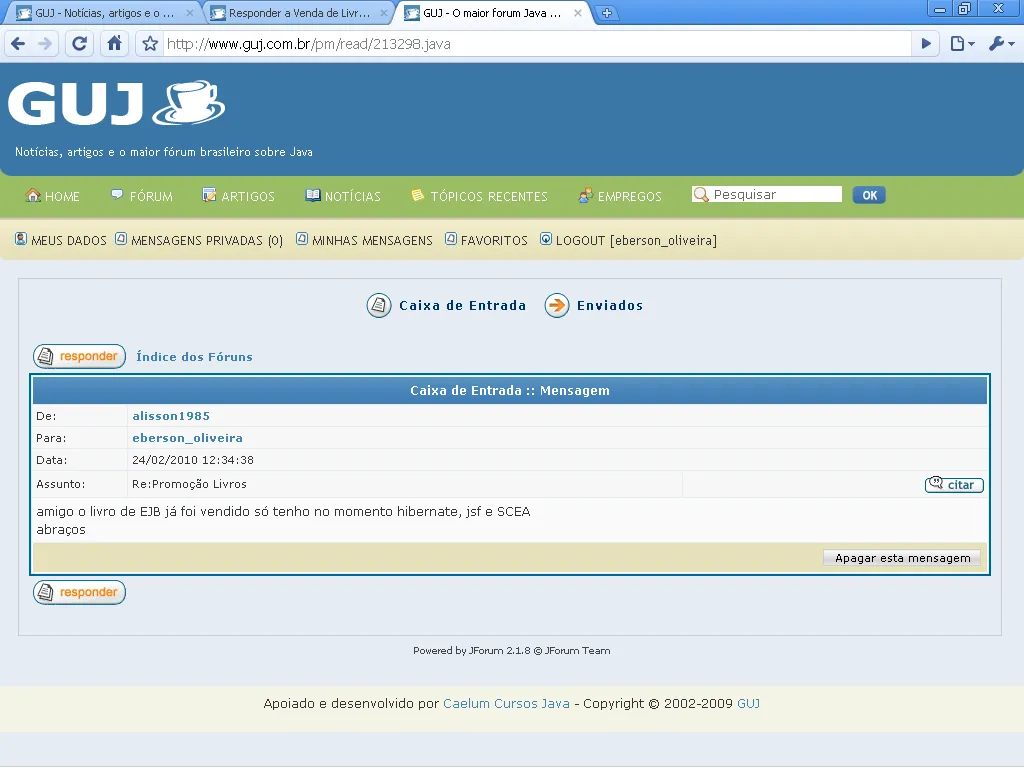Open Caelum Cursos Java link

pos(506,703)
